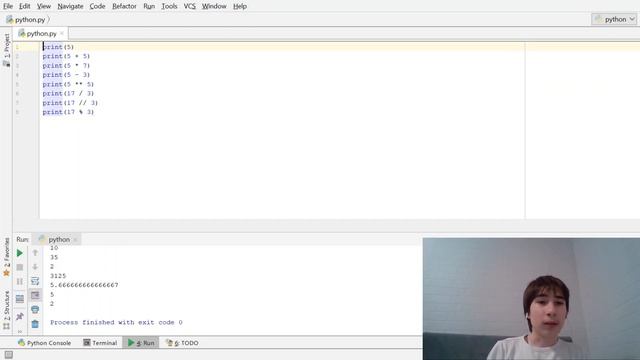Expand more run actions double chevron

(20, 331)
